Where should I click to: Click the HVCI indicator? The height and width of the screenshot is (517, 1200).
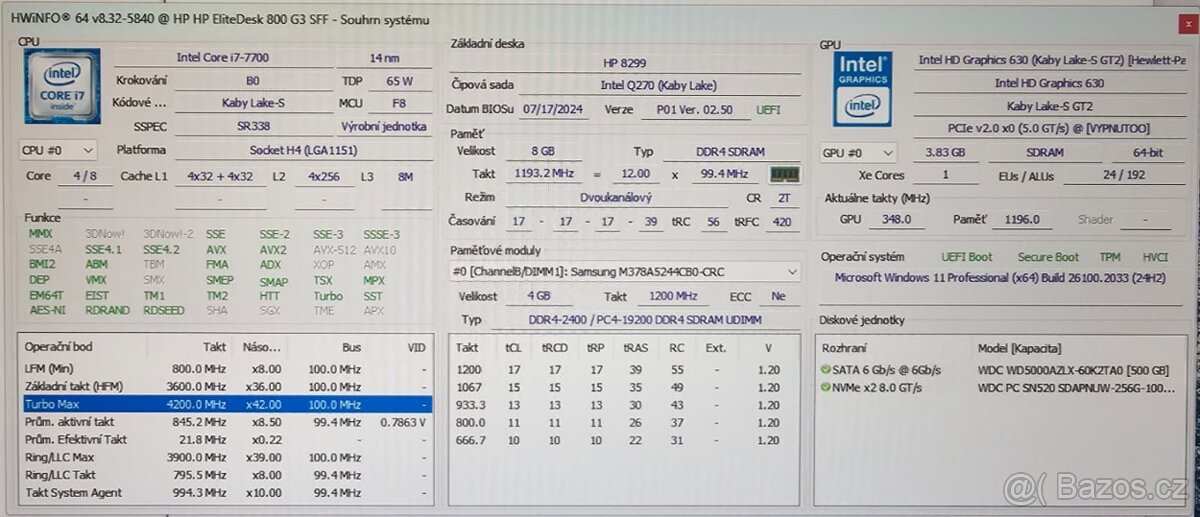point(1155,257)
